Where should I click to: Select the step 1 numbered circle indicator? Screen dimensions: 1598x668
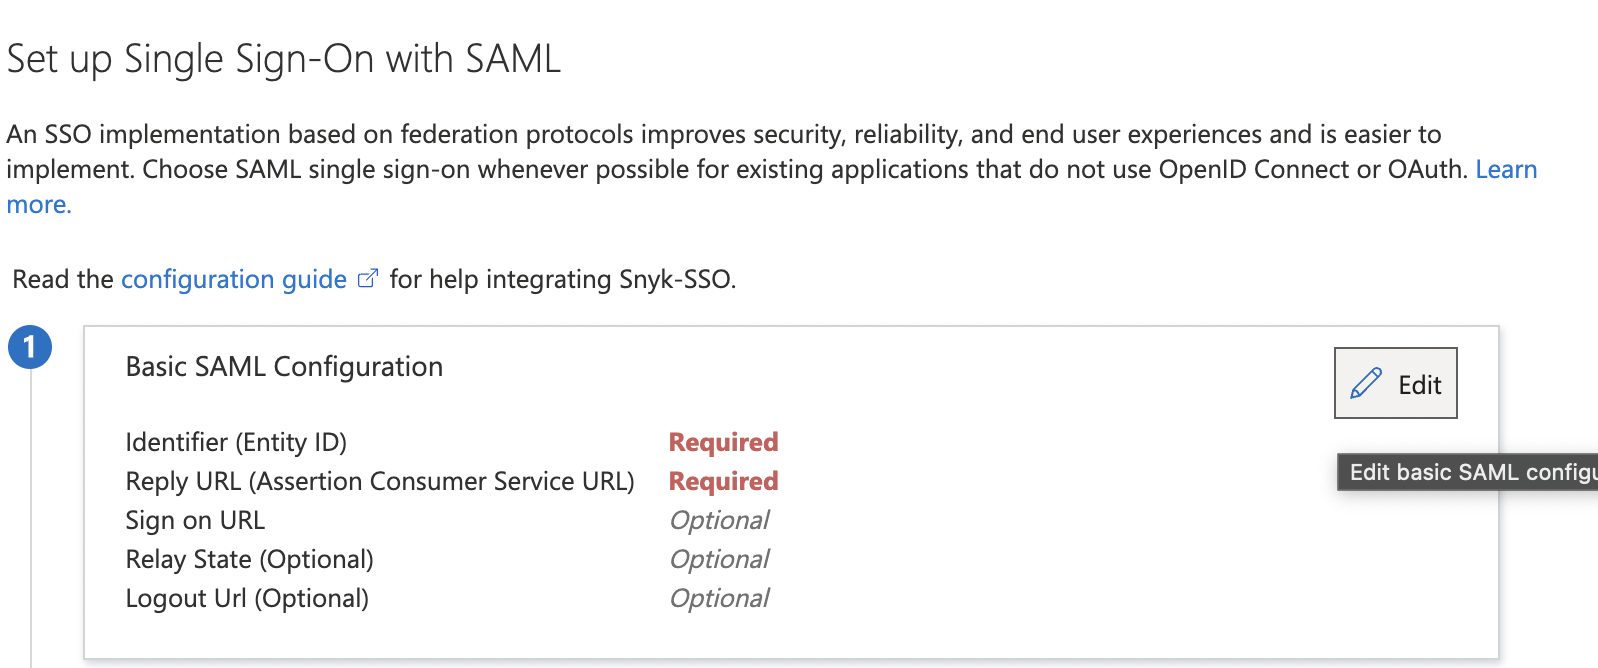click(30, 347)
